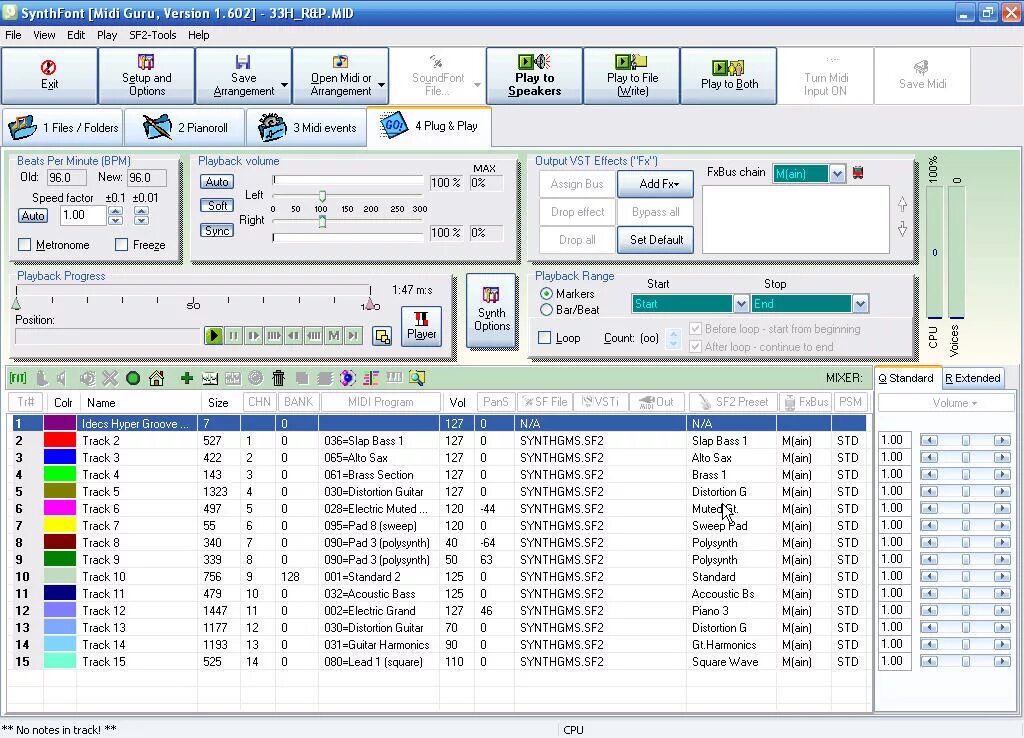Toggle the Sync volume button
Screen dimensions: 1024x738
(217, 231)
